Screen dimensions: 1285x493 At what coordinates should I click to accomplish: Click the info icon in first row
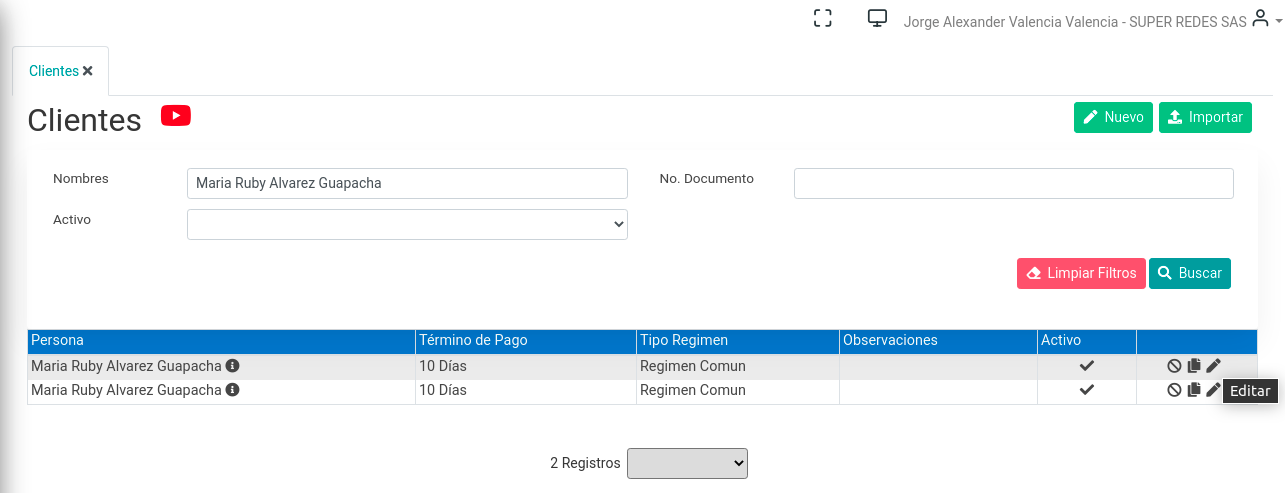point(232,366)
